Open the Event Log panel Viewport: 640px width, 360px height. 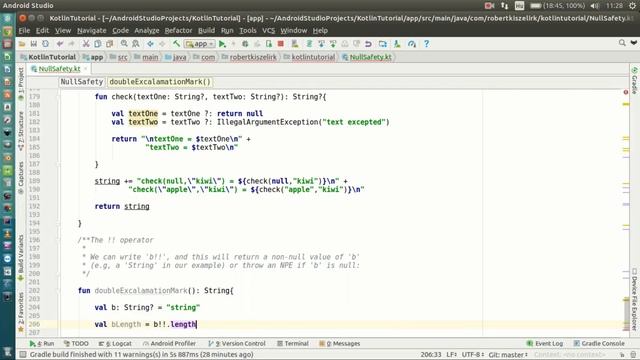(545, 344)
